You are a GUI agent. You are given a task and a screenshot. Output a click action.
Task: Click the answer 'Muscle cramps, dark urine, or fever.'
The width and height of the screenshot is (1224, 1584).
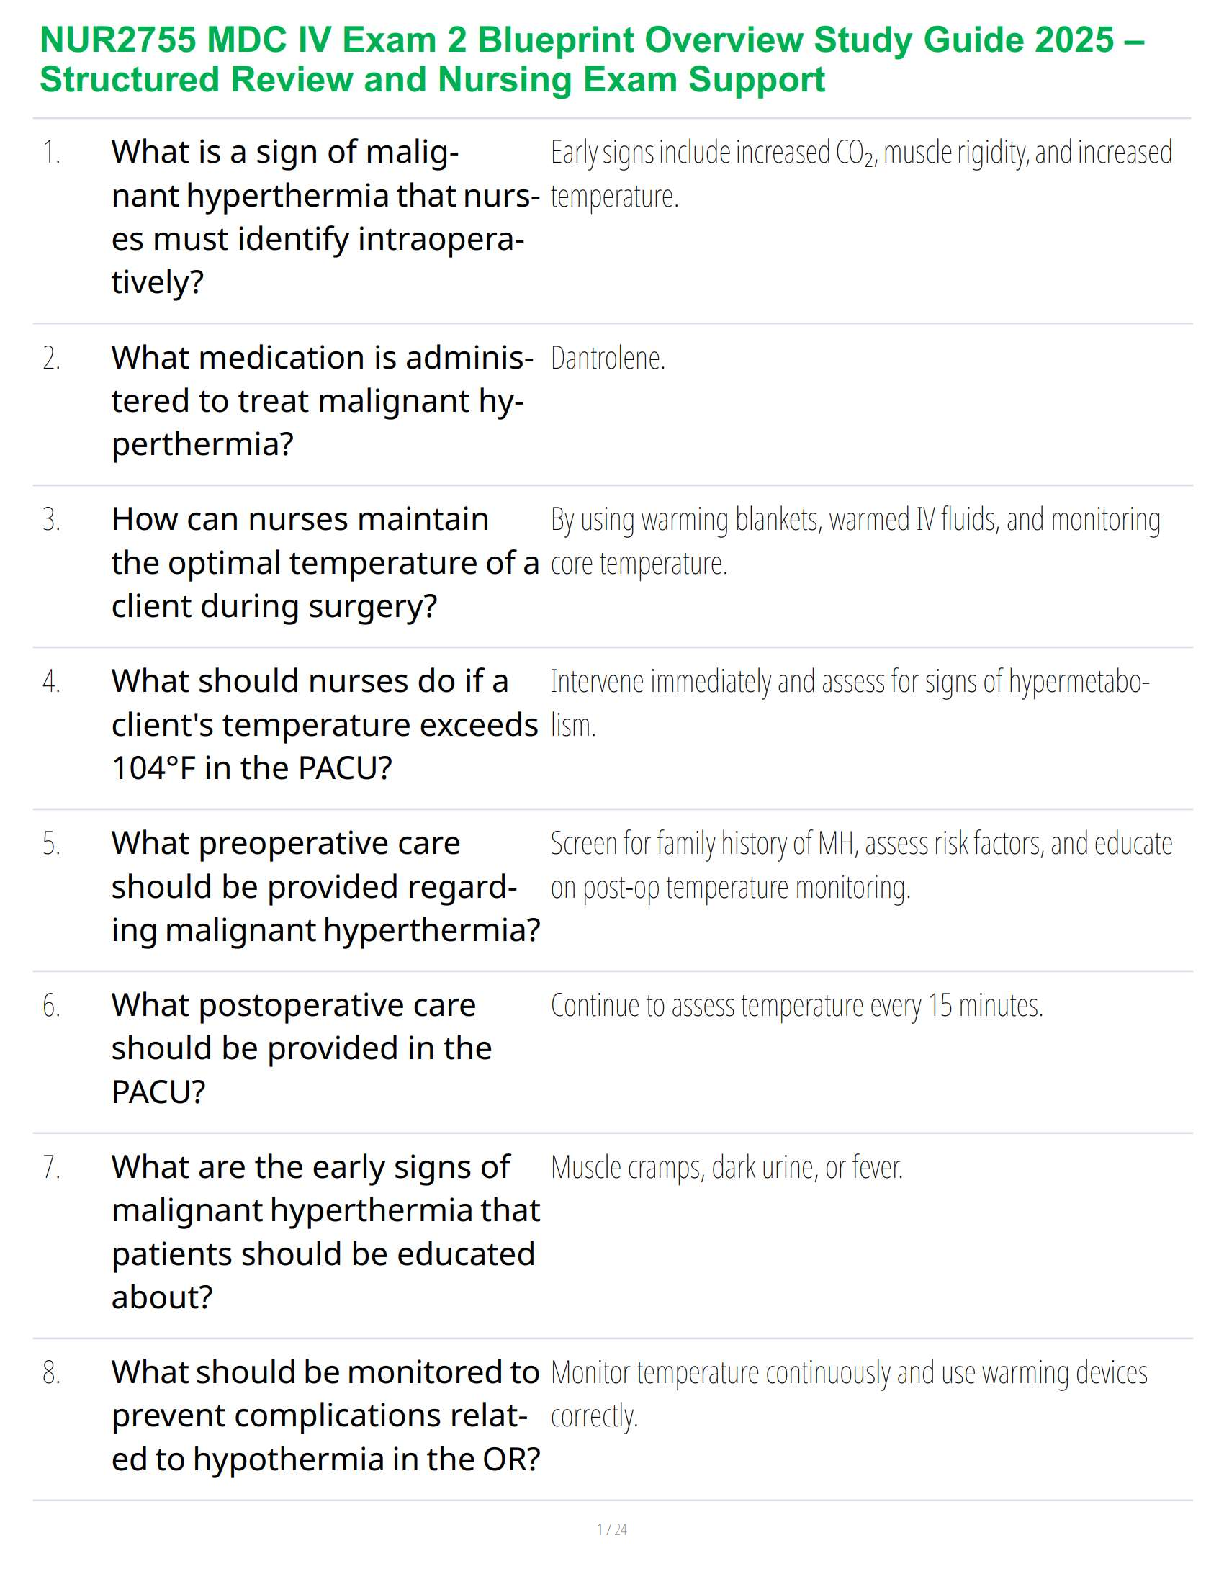pyautogui.click(x=726, y=1167)
